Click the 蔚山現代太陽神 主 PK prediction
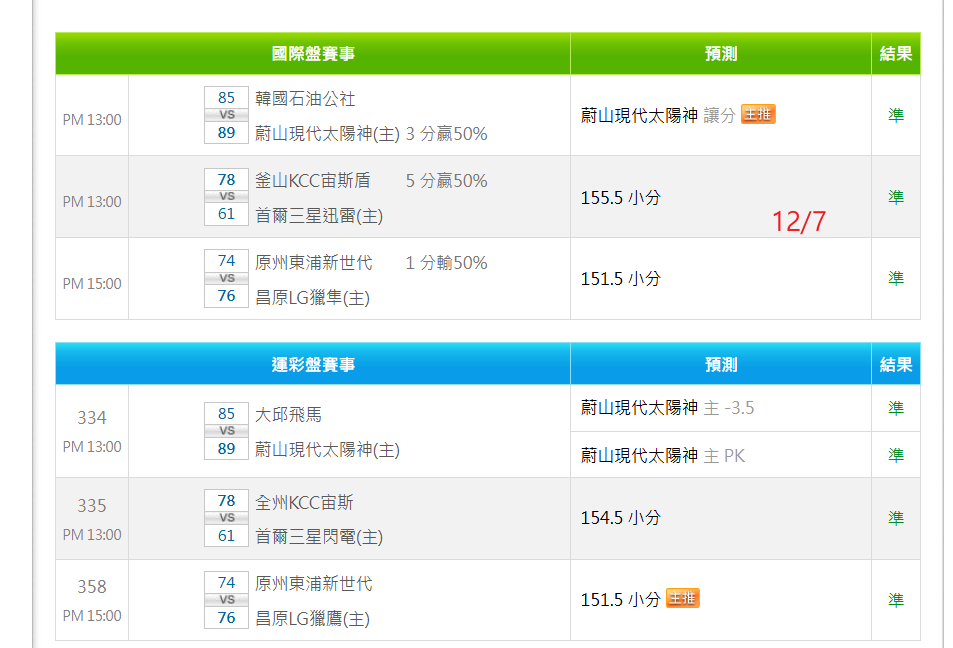This screenshot has width=953, height=648. (662, 456)
